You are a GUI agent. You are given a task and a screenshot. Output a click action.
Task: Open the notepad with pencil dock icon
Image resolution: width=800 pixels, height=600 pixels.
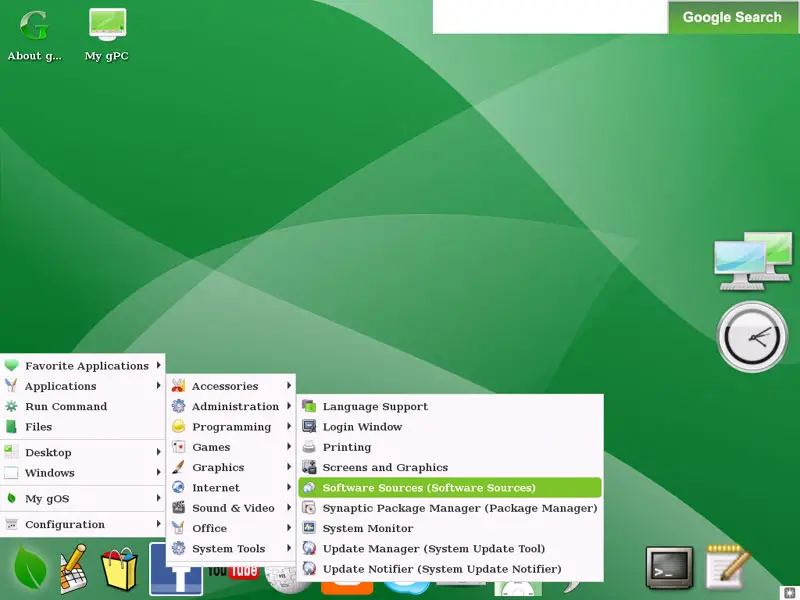[x=728, y=567]
